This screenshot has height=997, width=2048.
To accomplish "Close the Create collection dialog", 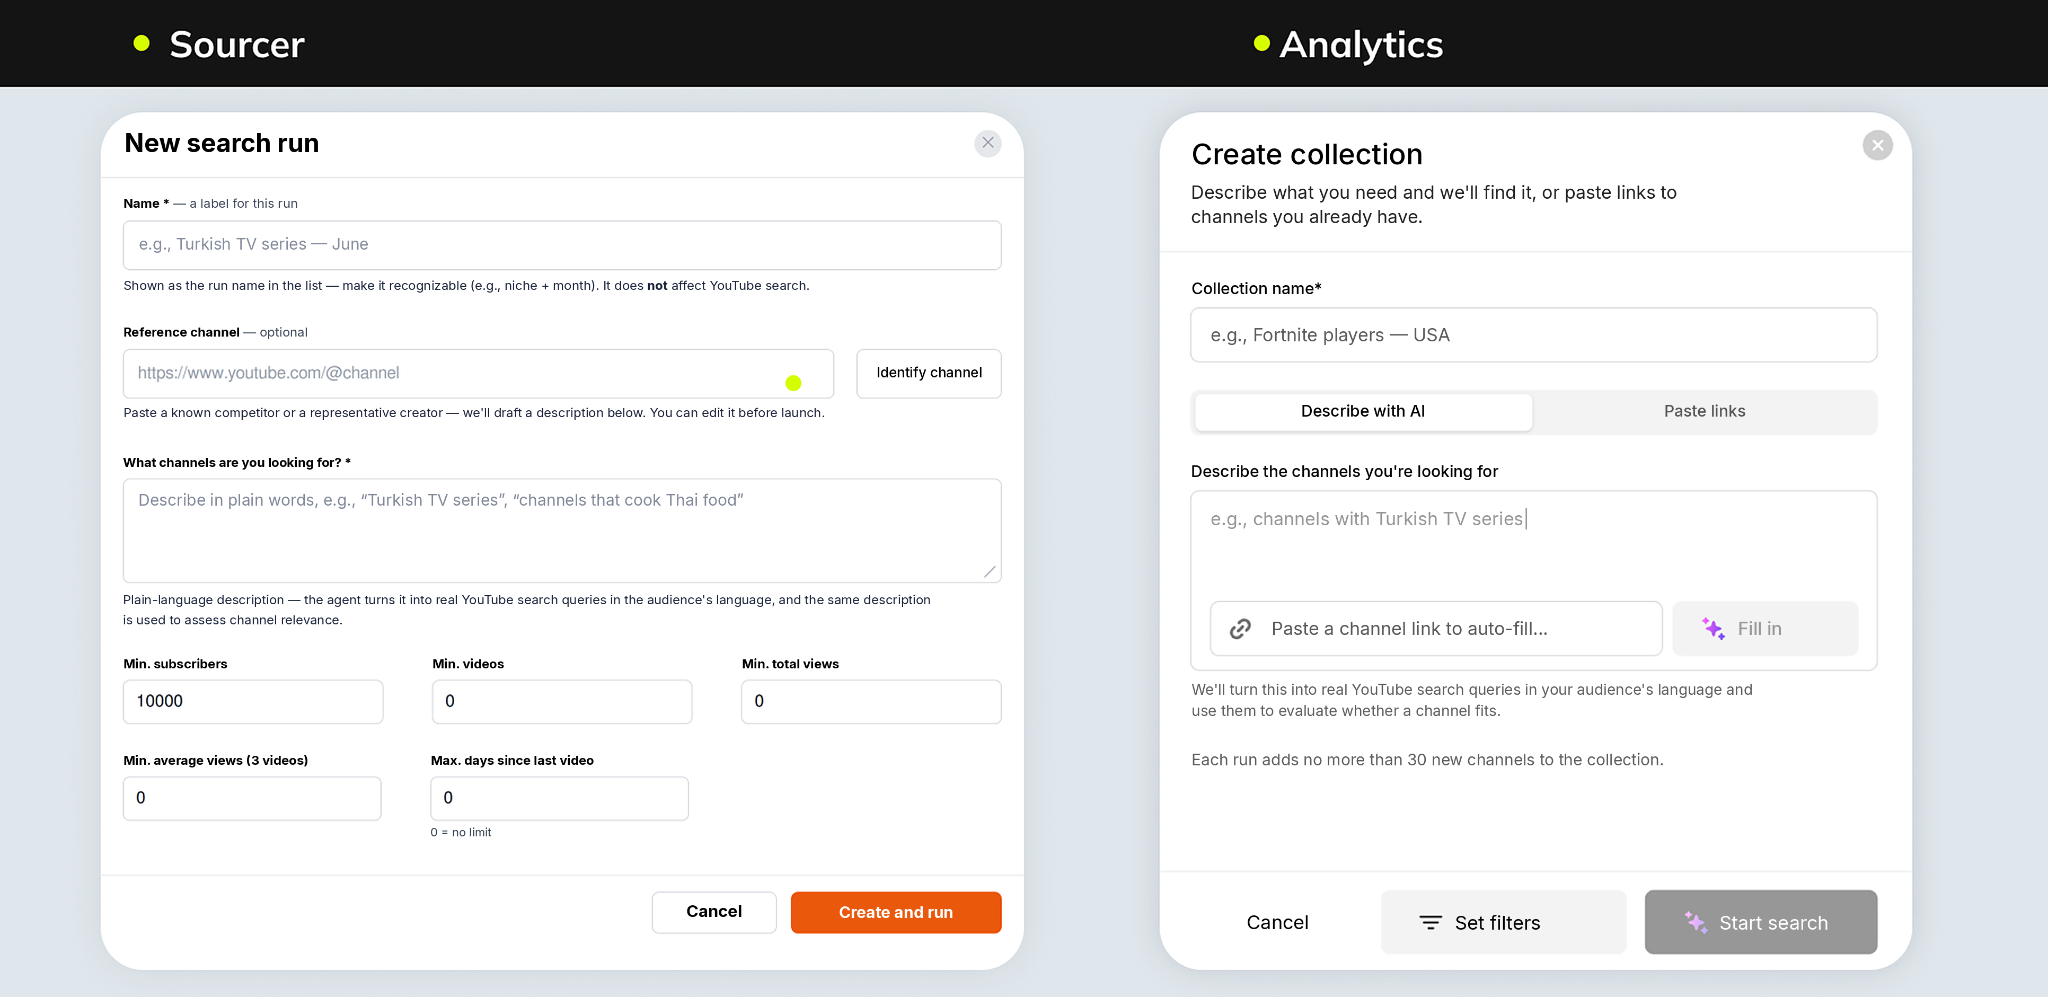I will coord(1877,146).
